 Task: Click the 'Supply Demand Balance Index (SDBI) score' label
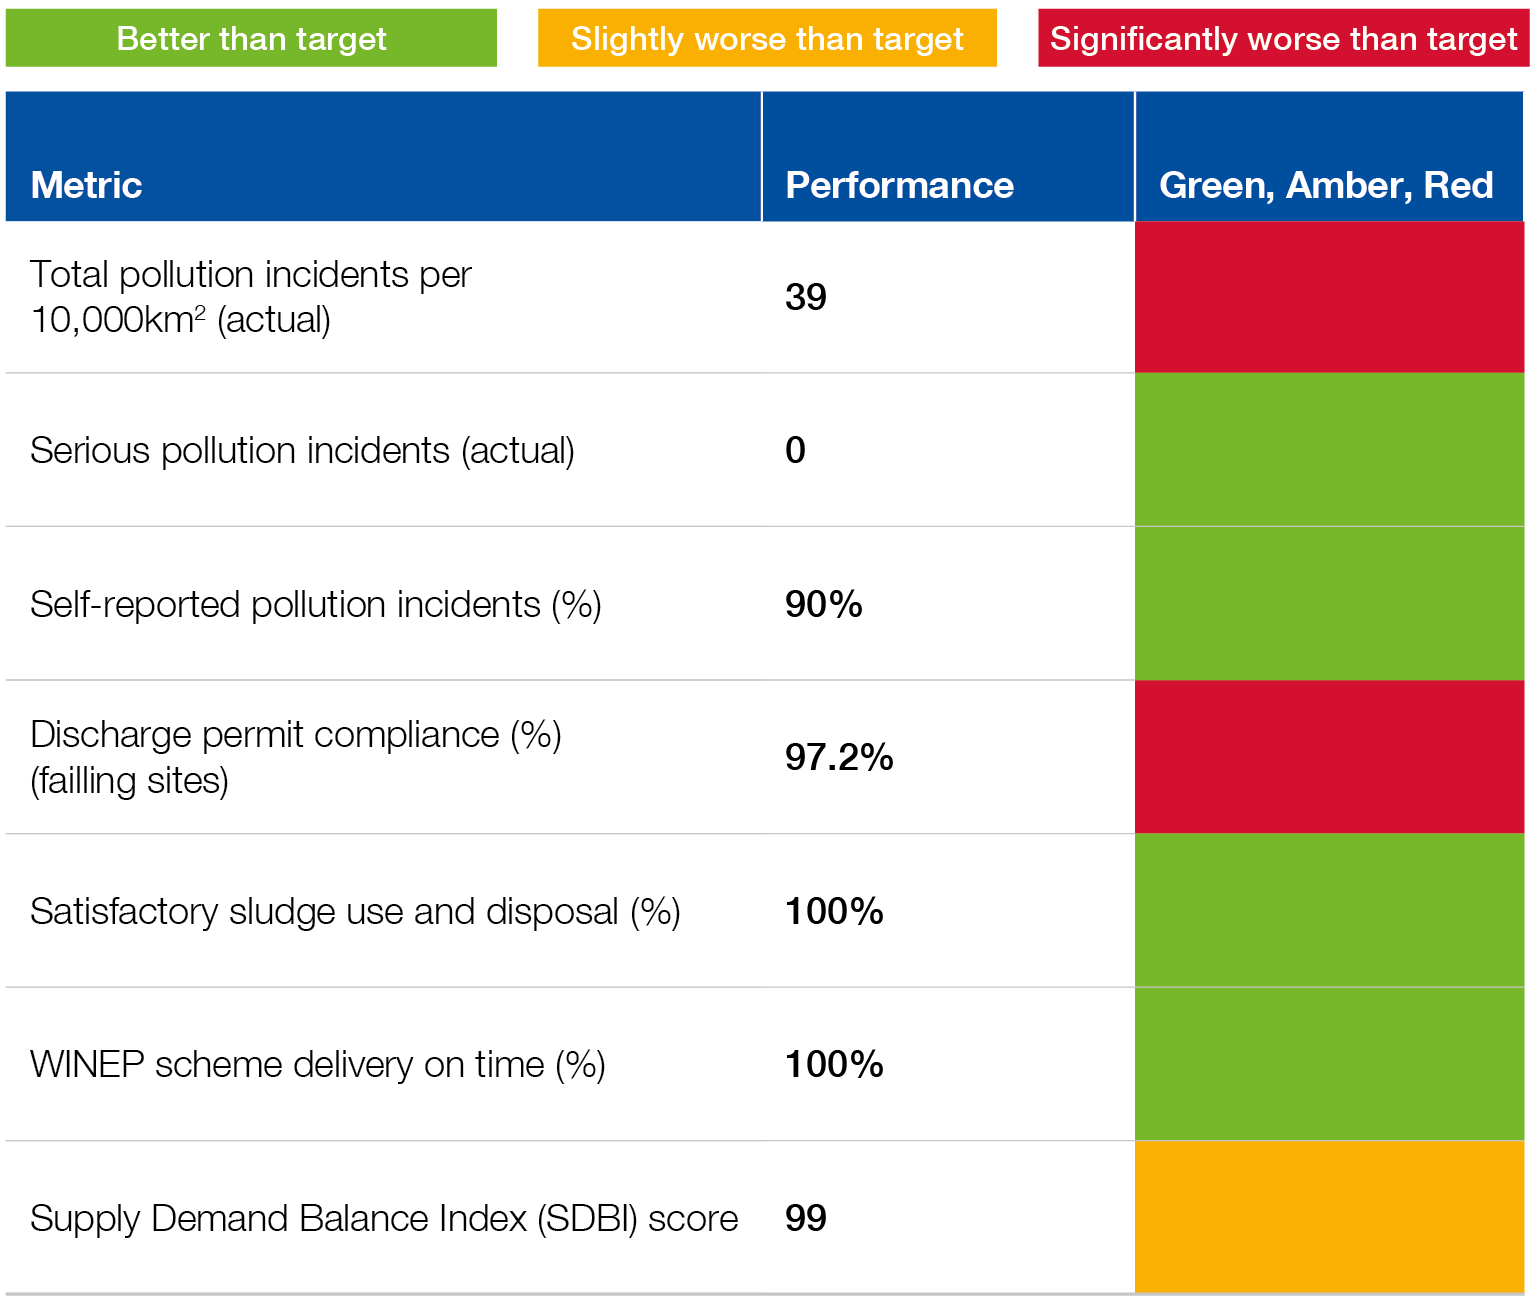coord(384,1218)
